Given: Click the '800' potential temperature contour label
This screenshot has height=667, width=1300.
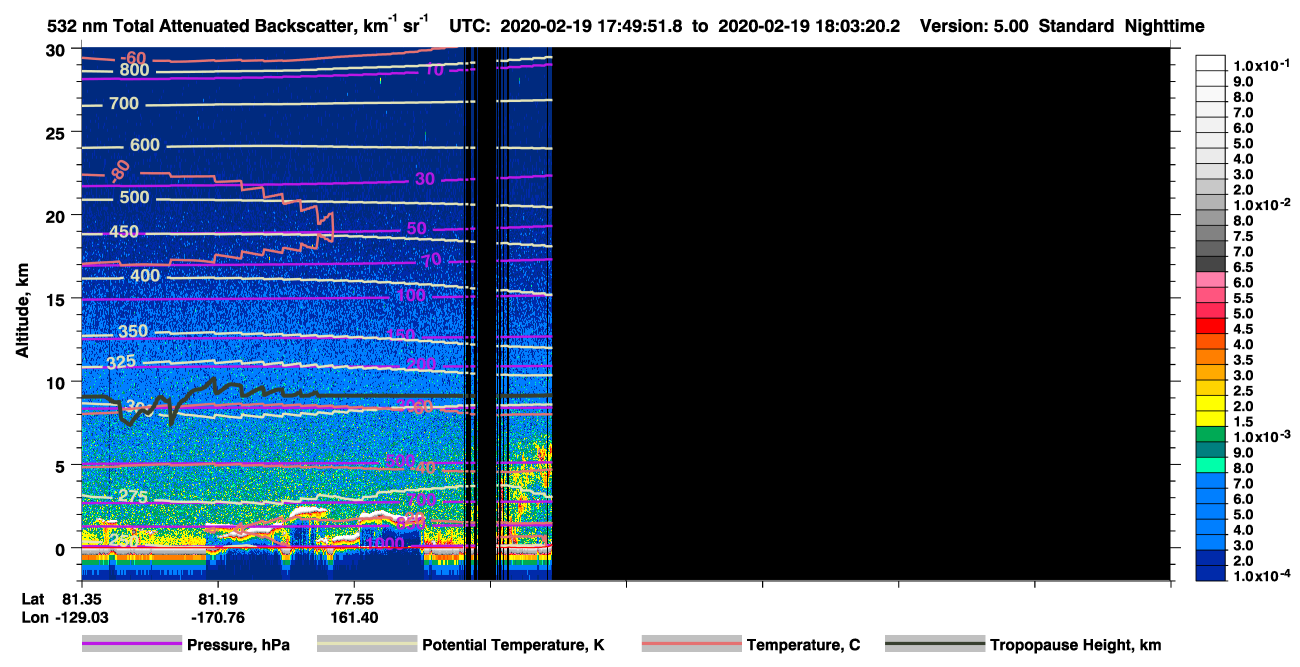Looking at the screenshot, I should [133, 71].
